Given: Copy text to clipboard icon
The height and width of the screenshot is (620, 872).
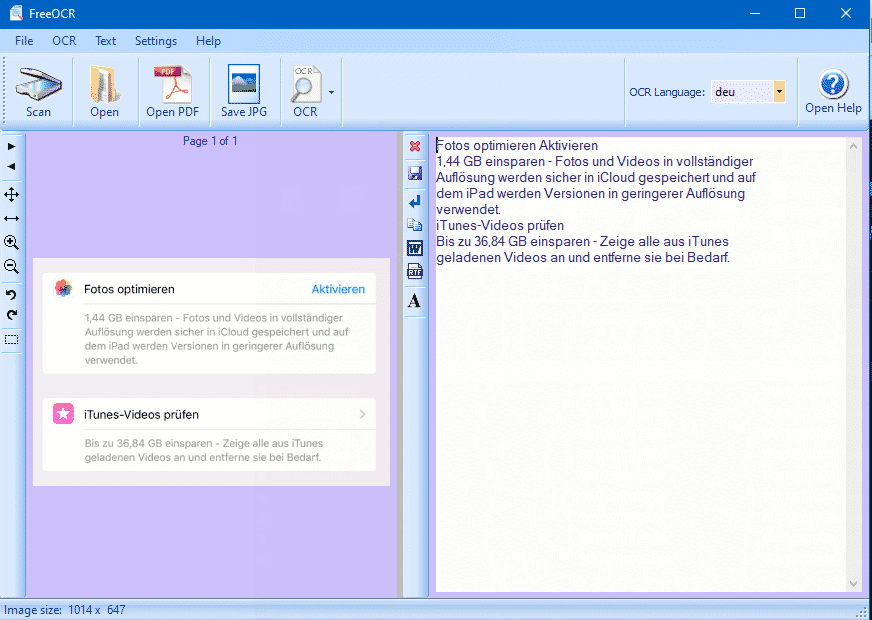Looking at the screenshot, I should (415, 224).
